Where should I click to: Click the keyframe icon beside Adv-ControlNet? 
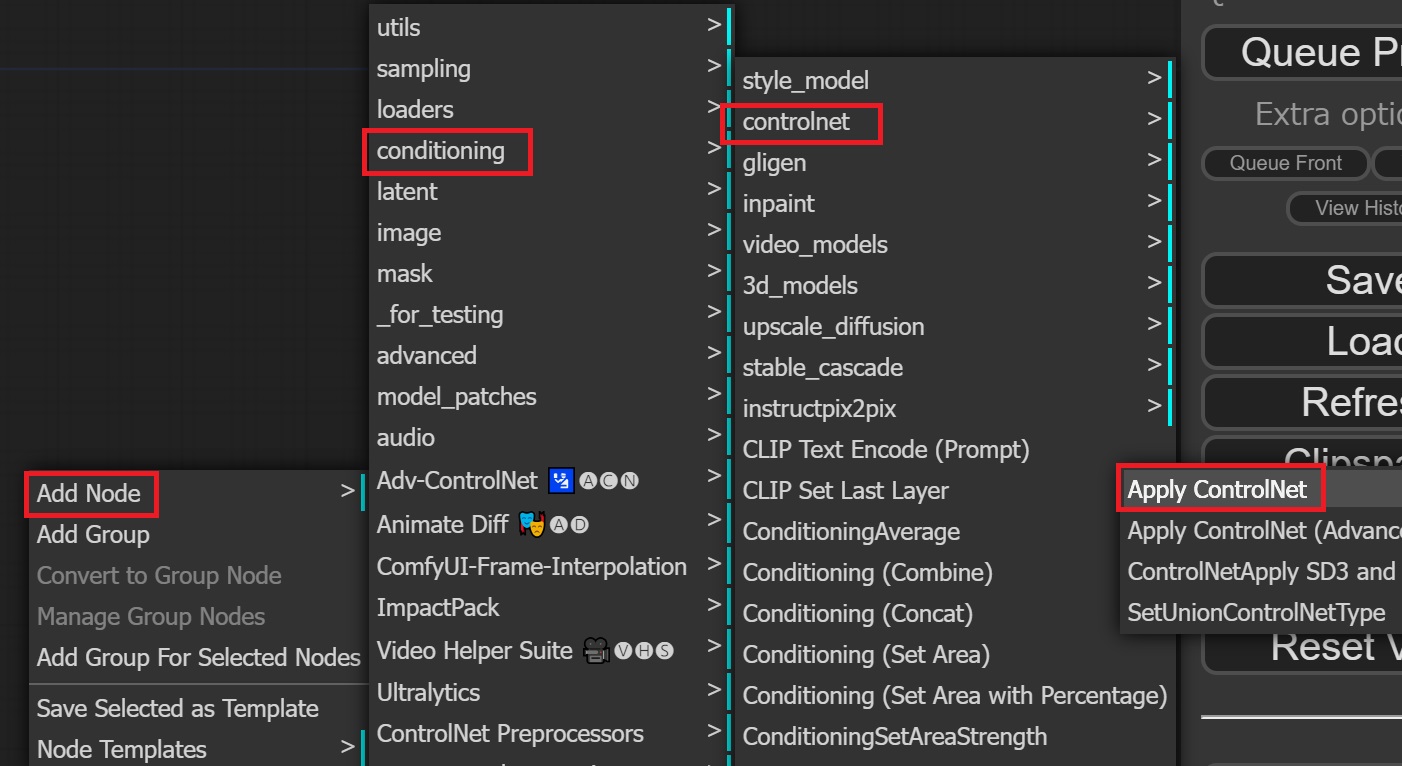tap(562, 481)
